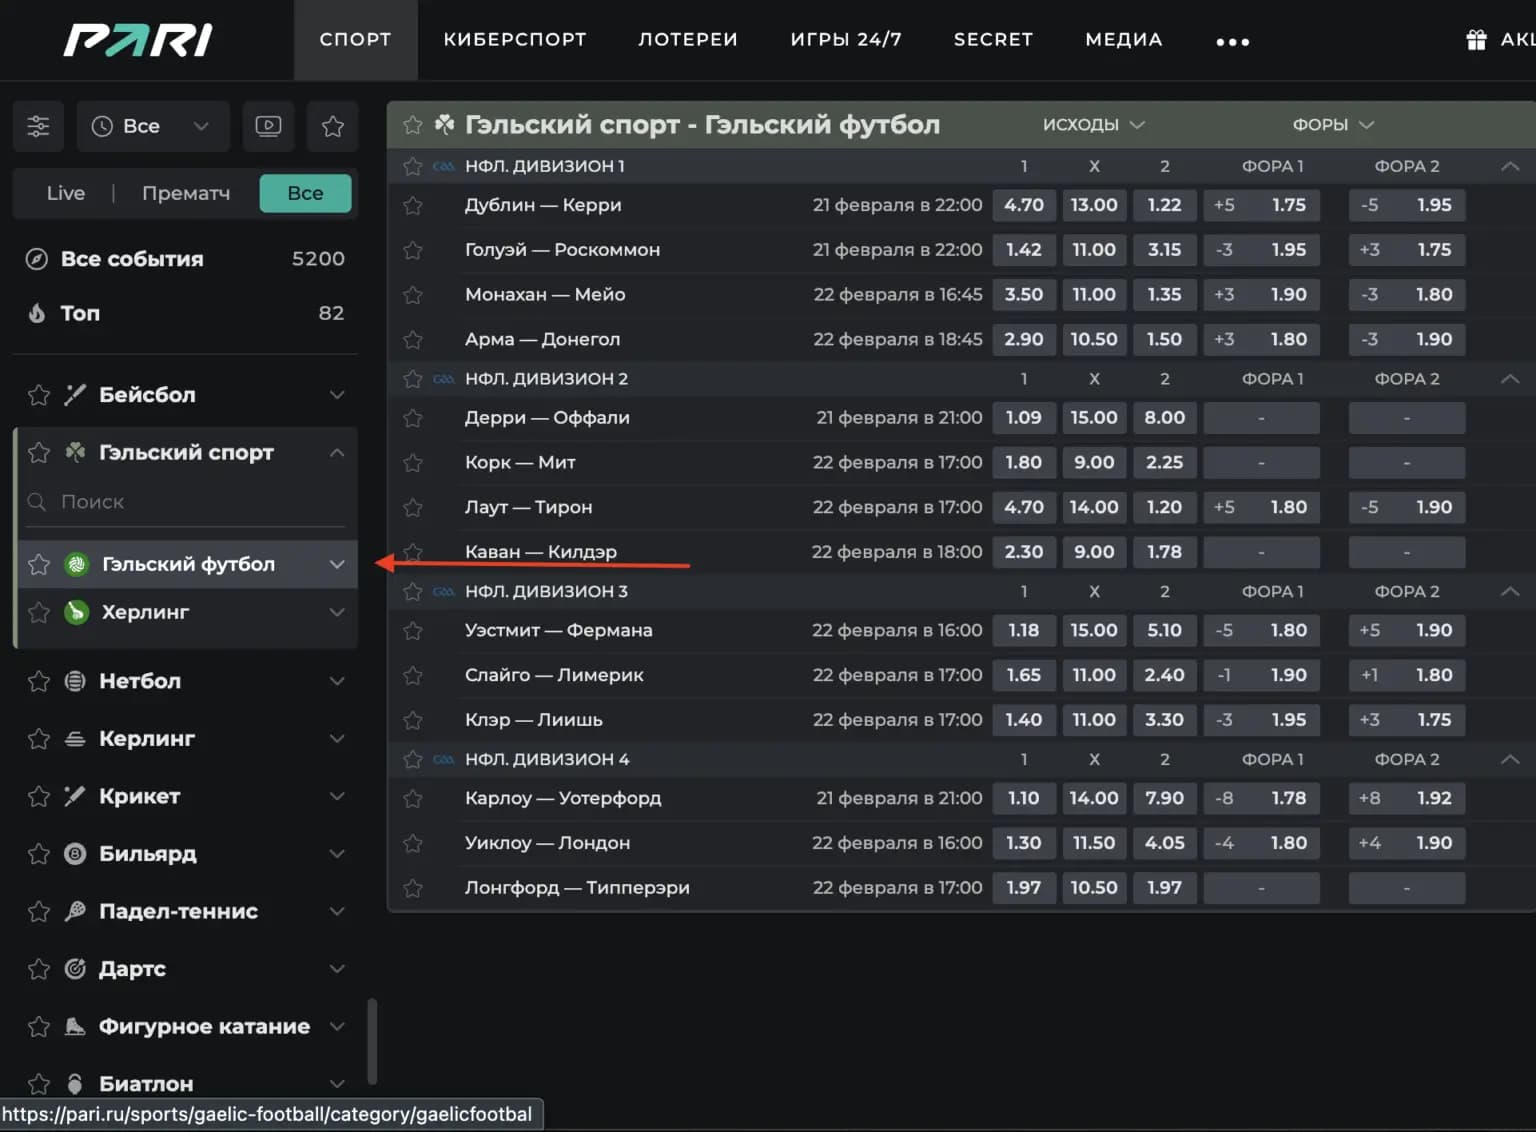This screenshot has height=1132, width=1536.
Task: Open the Все time filter dropdown
Action: click(153, 126)
